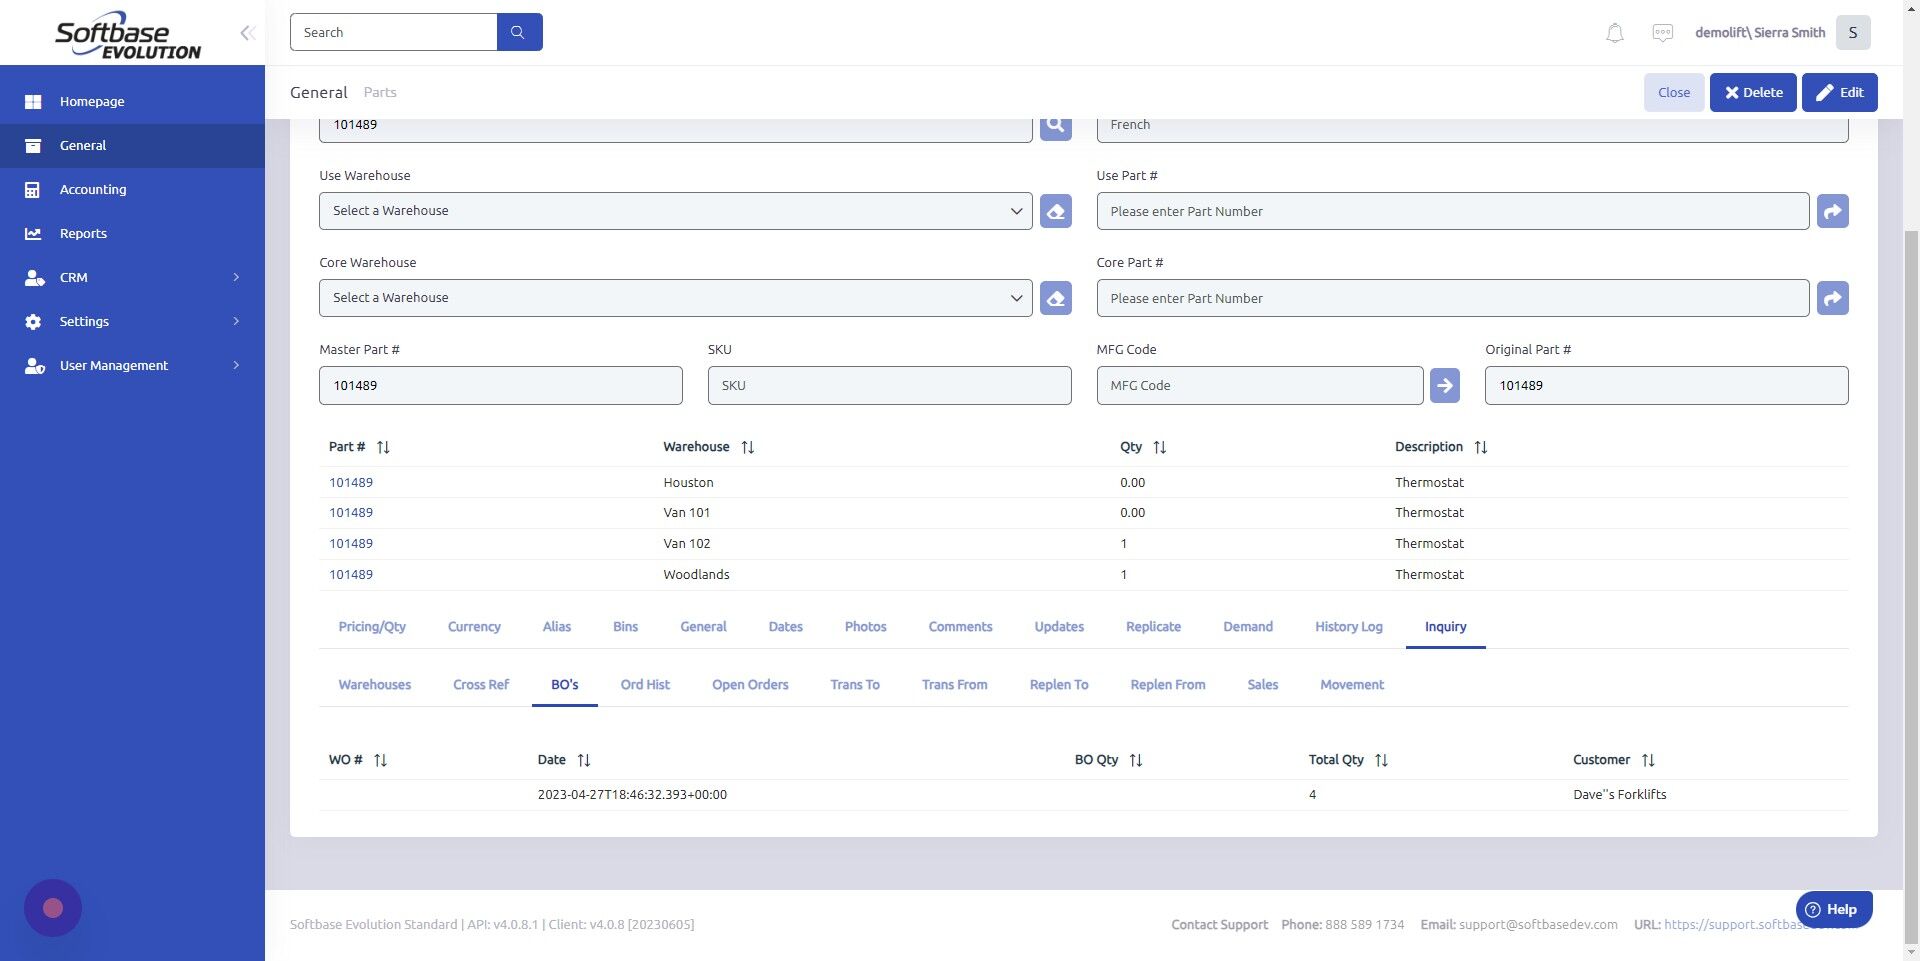Screen dimensions: 1920x961
Task: Sort by Warehouse column sort icon
Action: pyautogui.click(x=747, y=447)
